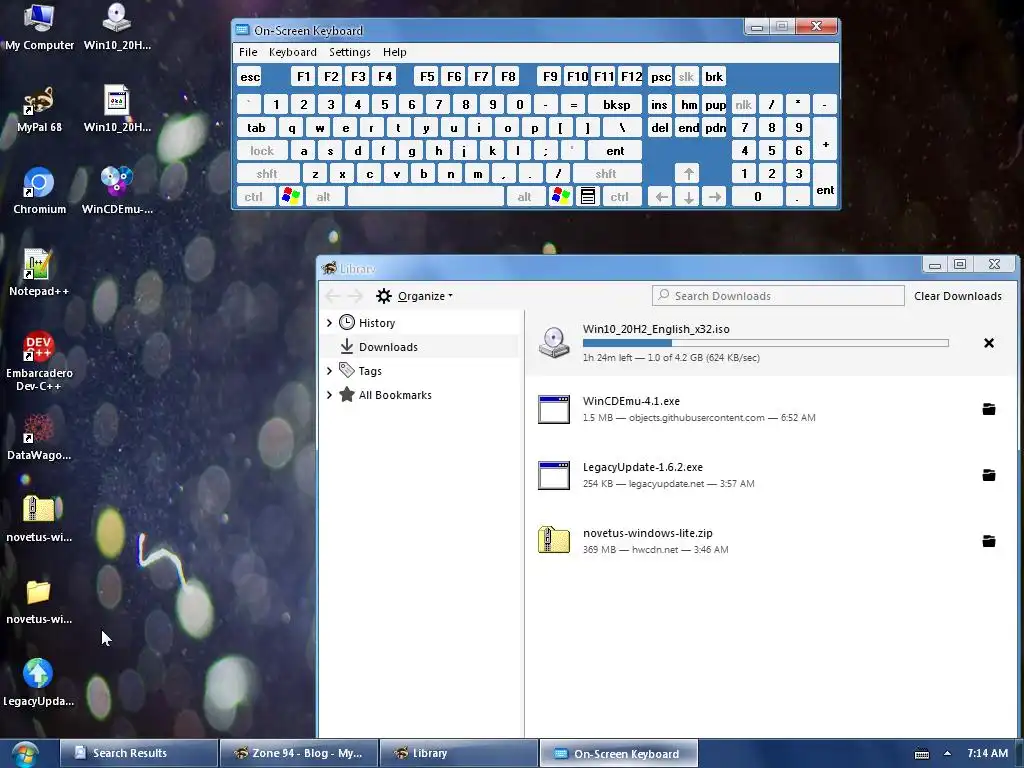Go forward in Library navigation

click(355, 296)
